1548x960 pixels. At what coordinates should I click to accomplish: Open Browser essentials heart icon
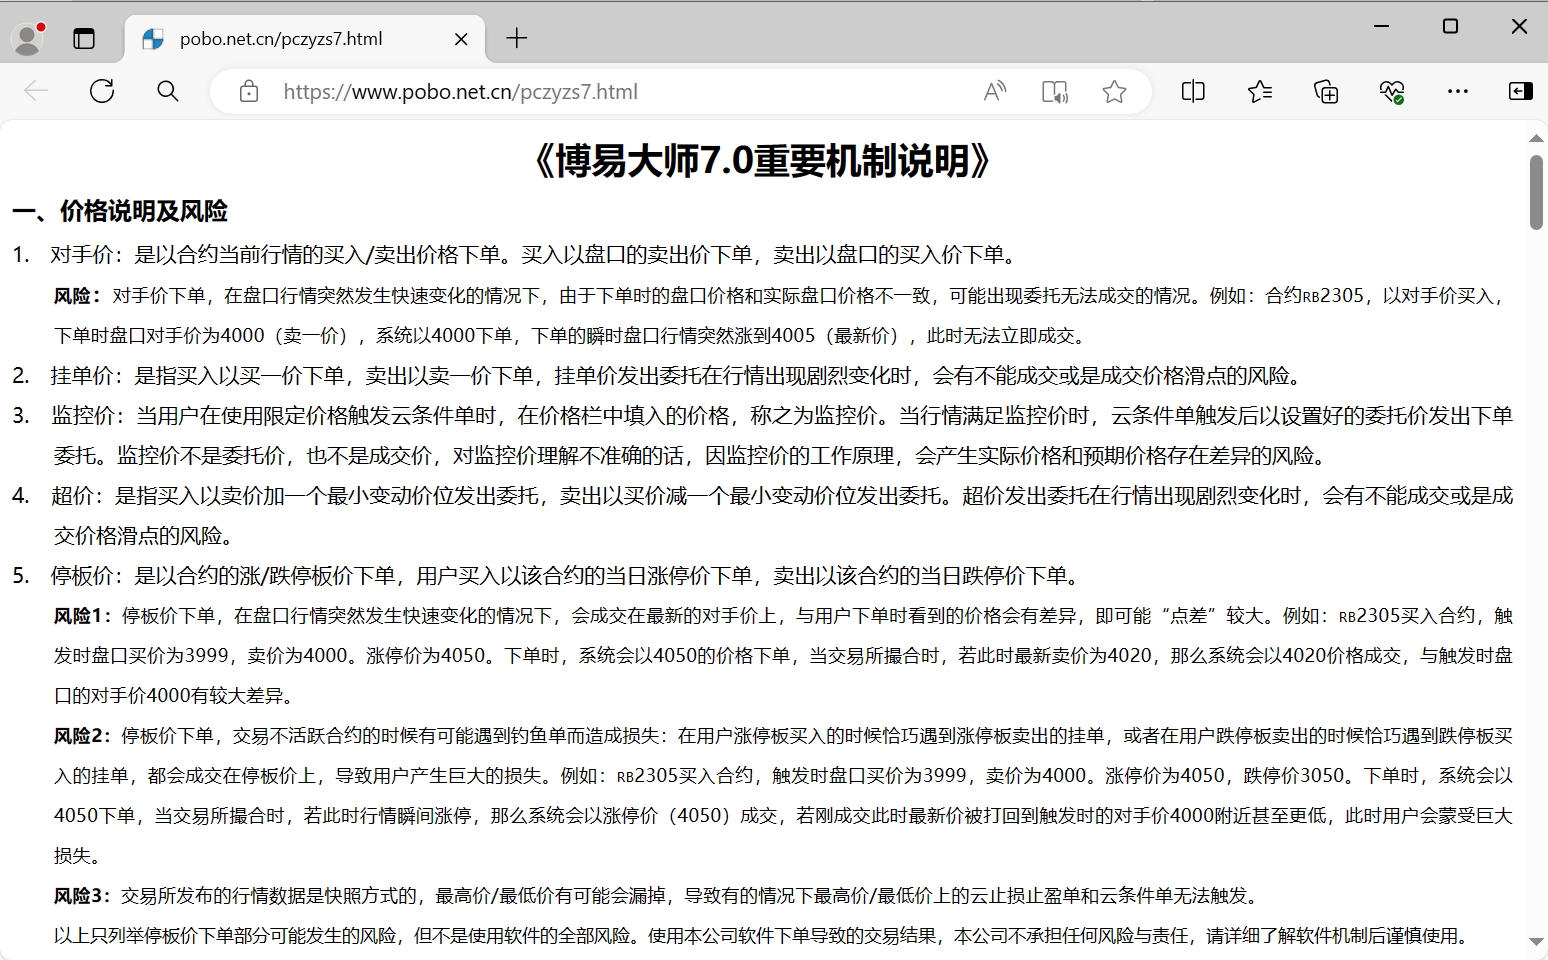coord(1392,92)
